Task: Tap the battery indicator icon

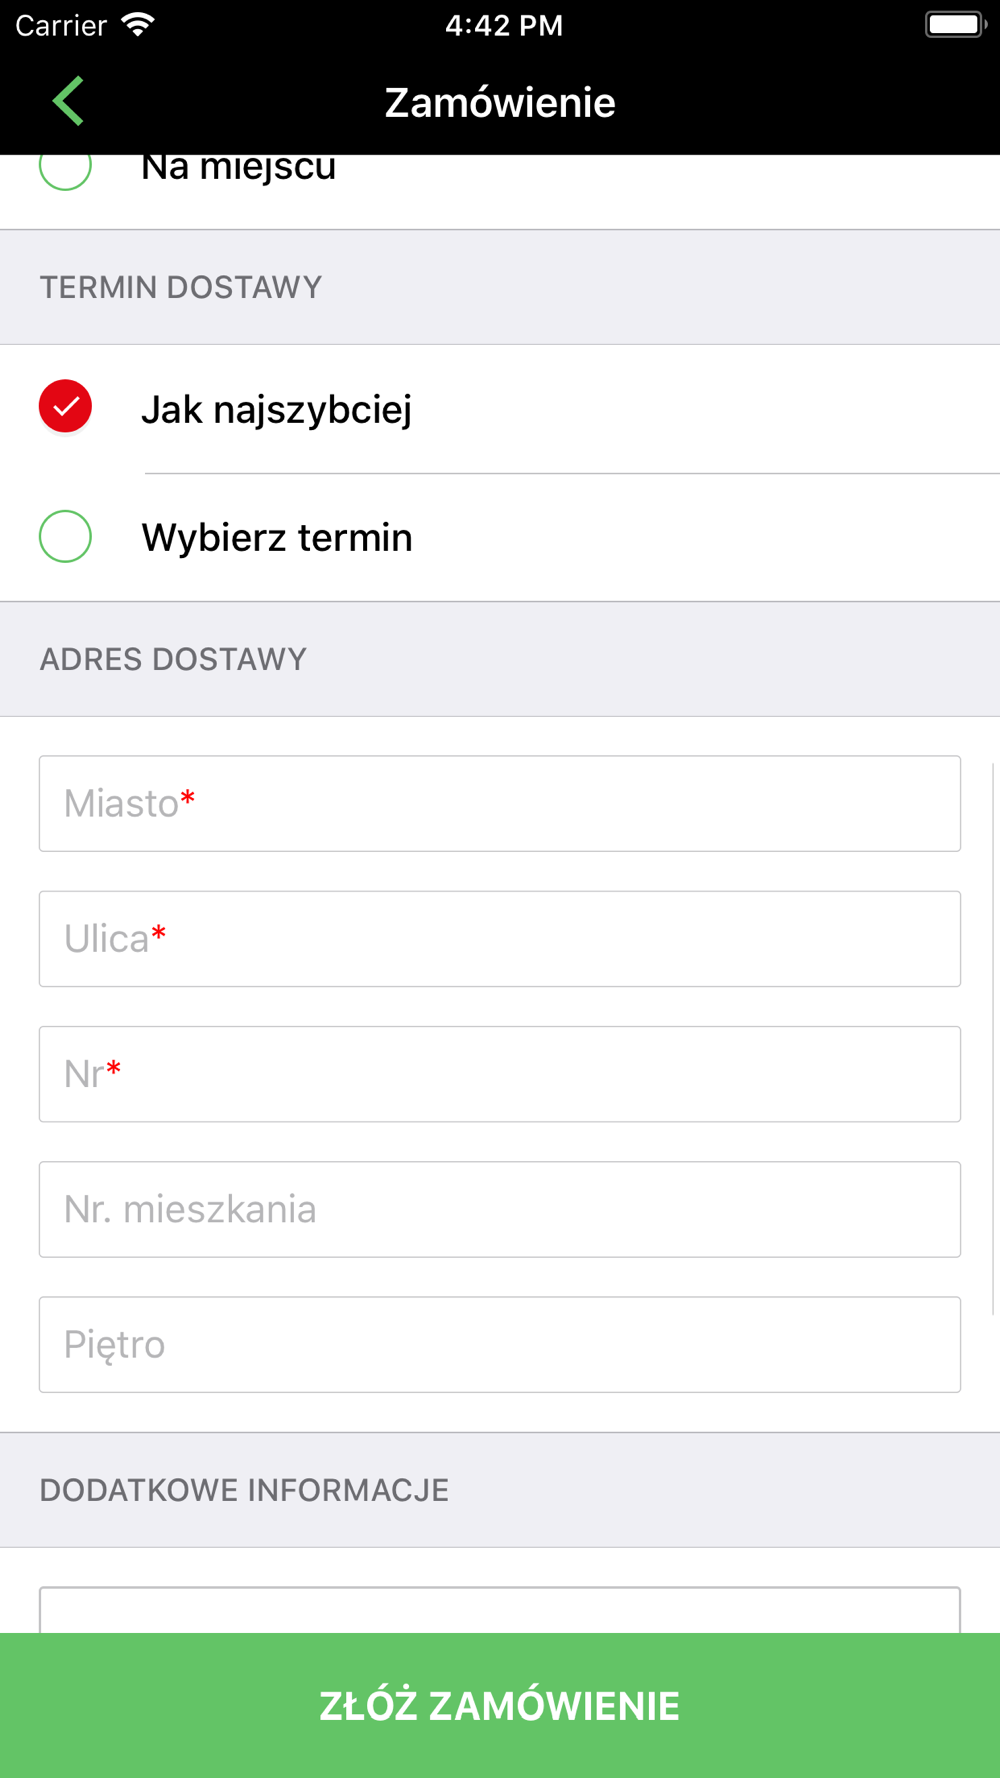Action: click(955, 25)
